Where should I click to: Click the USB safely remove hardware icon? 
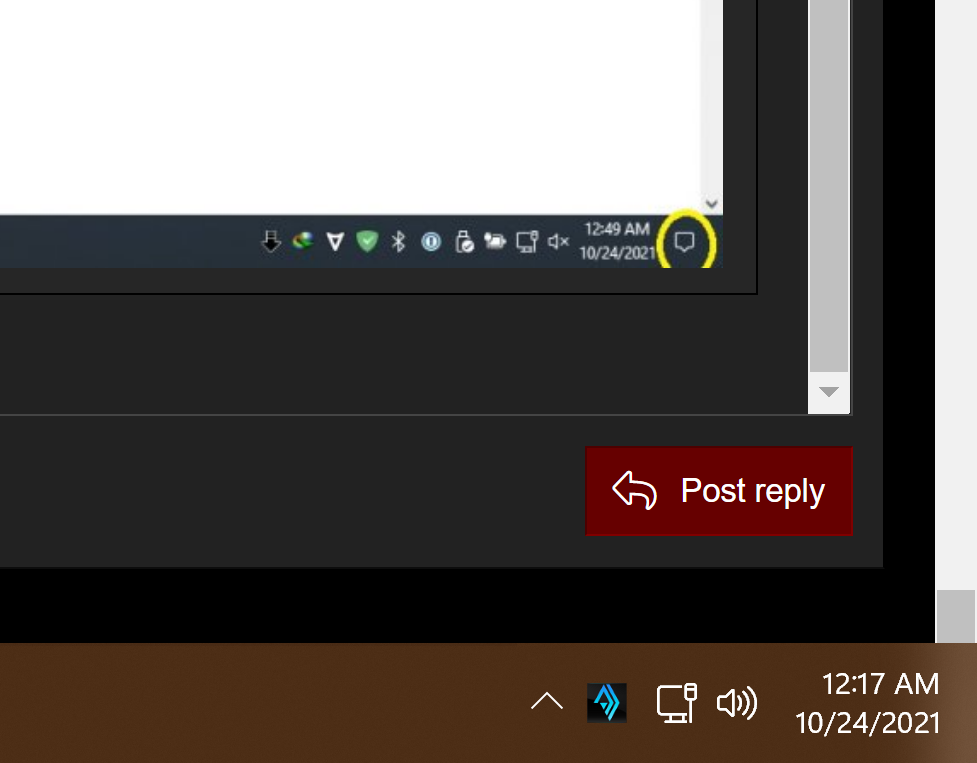click(x=464, y=242)
